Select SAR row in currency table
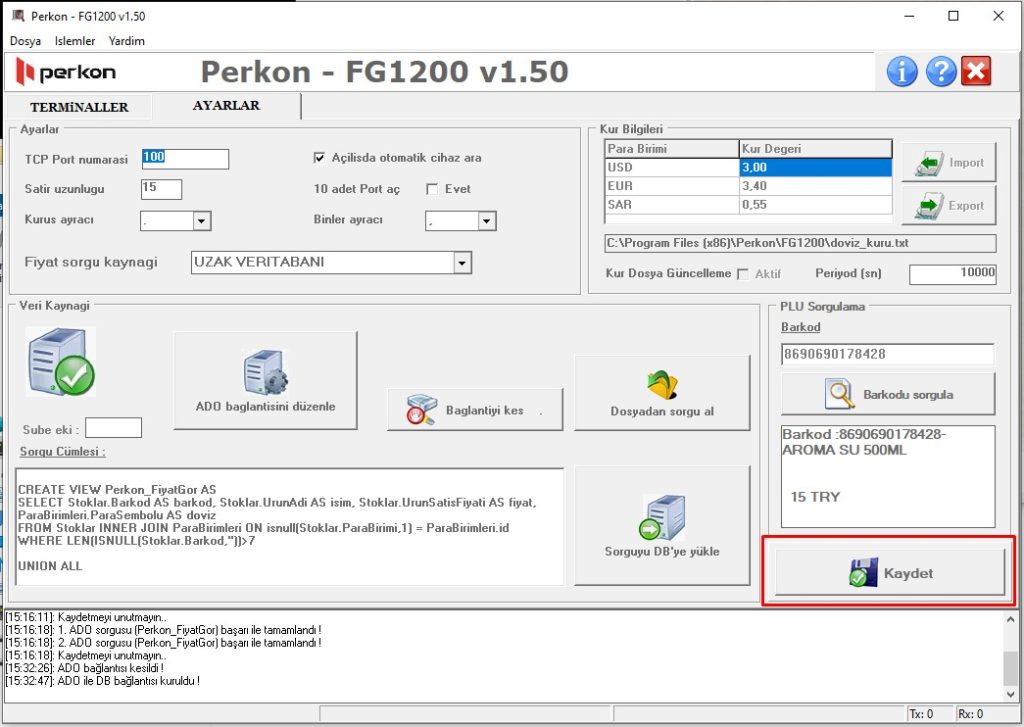Viewport: 1024px width, 727px height. point(748,204)
